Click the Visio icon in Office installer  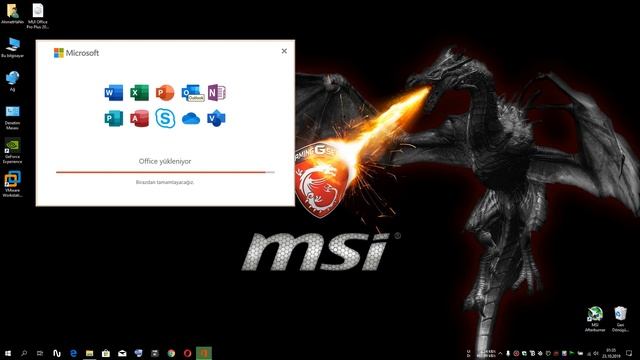click(216, 118)
